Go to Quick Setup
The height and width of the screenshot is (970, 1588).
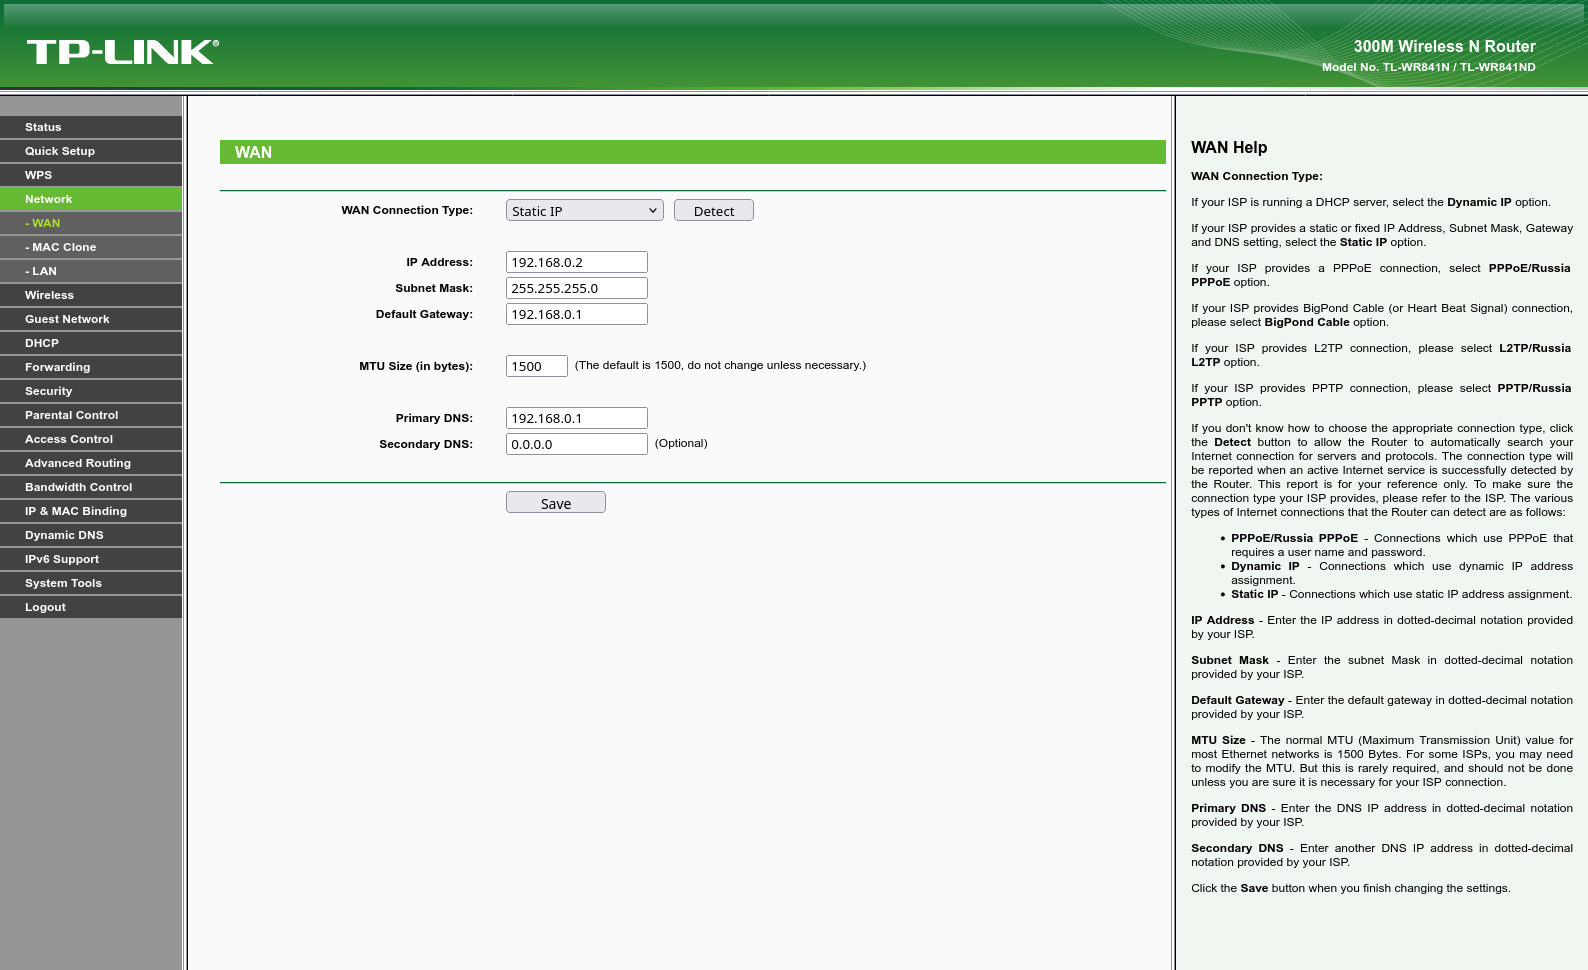click(91, 151)
